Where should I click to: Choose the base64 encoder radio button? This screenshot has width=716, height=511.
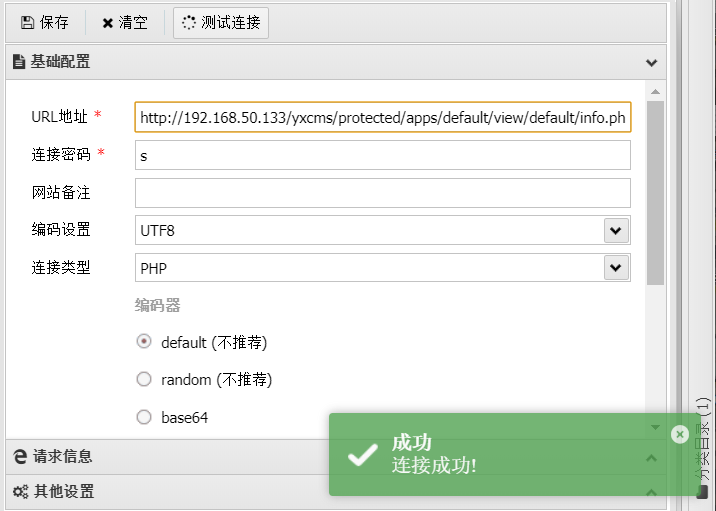[x=144, y=418]
